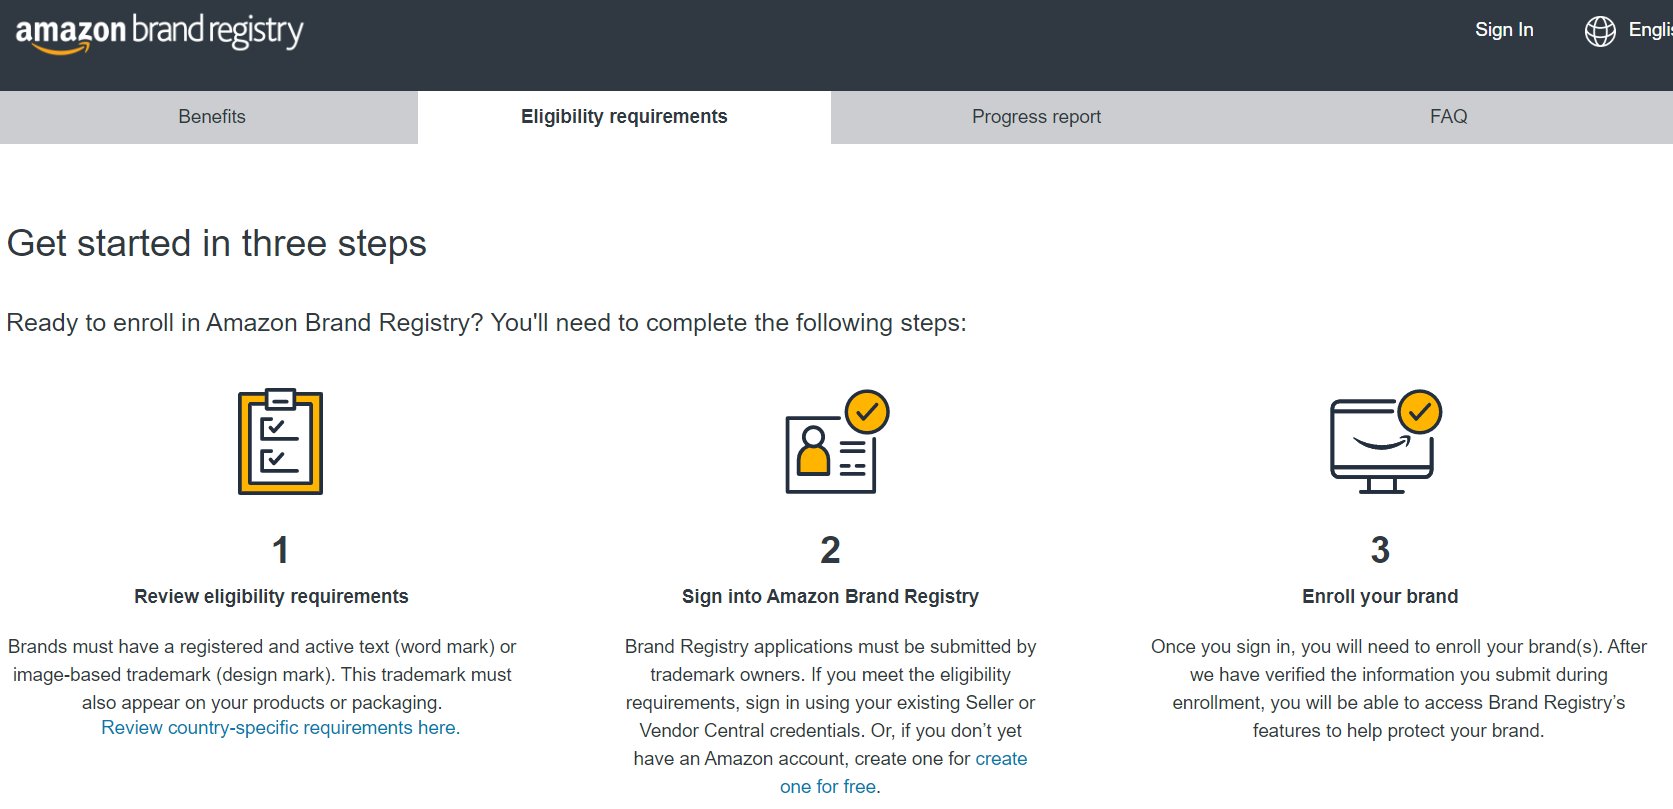Click the globe language icon
The width and height of the screenshot is (1673, 809).
[x=1600, y=31]
